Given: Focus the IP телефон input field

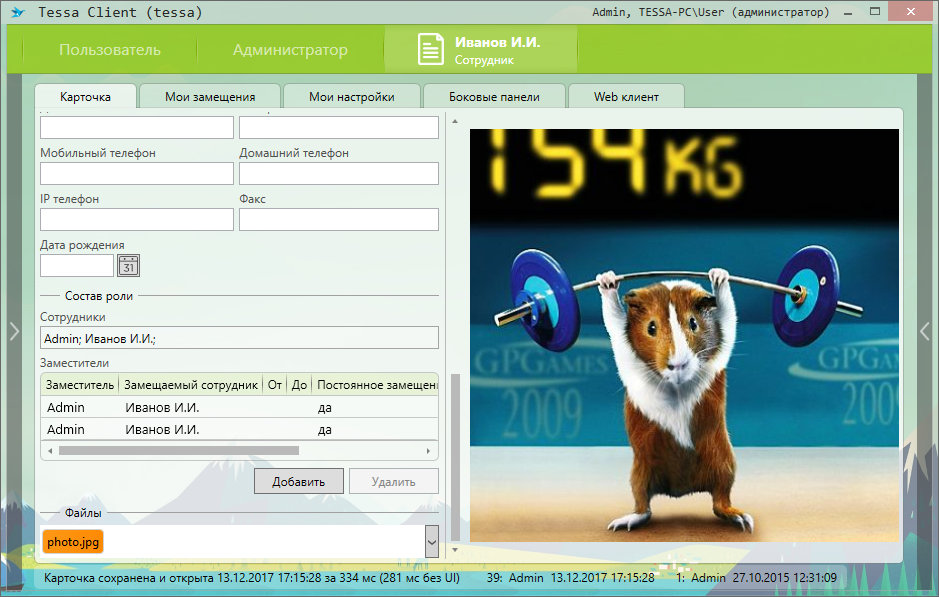Looking at the screenshot, I should click(137, 220).
